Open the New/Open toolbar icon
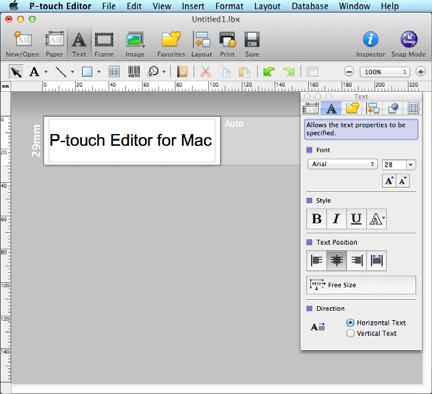 [22, 44]
